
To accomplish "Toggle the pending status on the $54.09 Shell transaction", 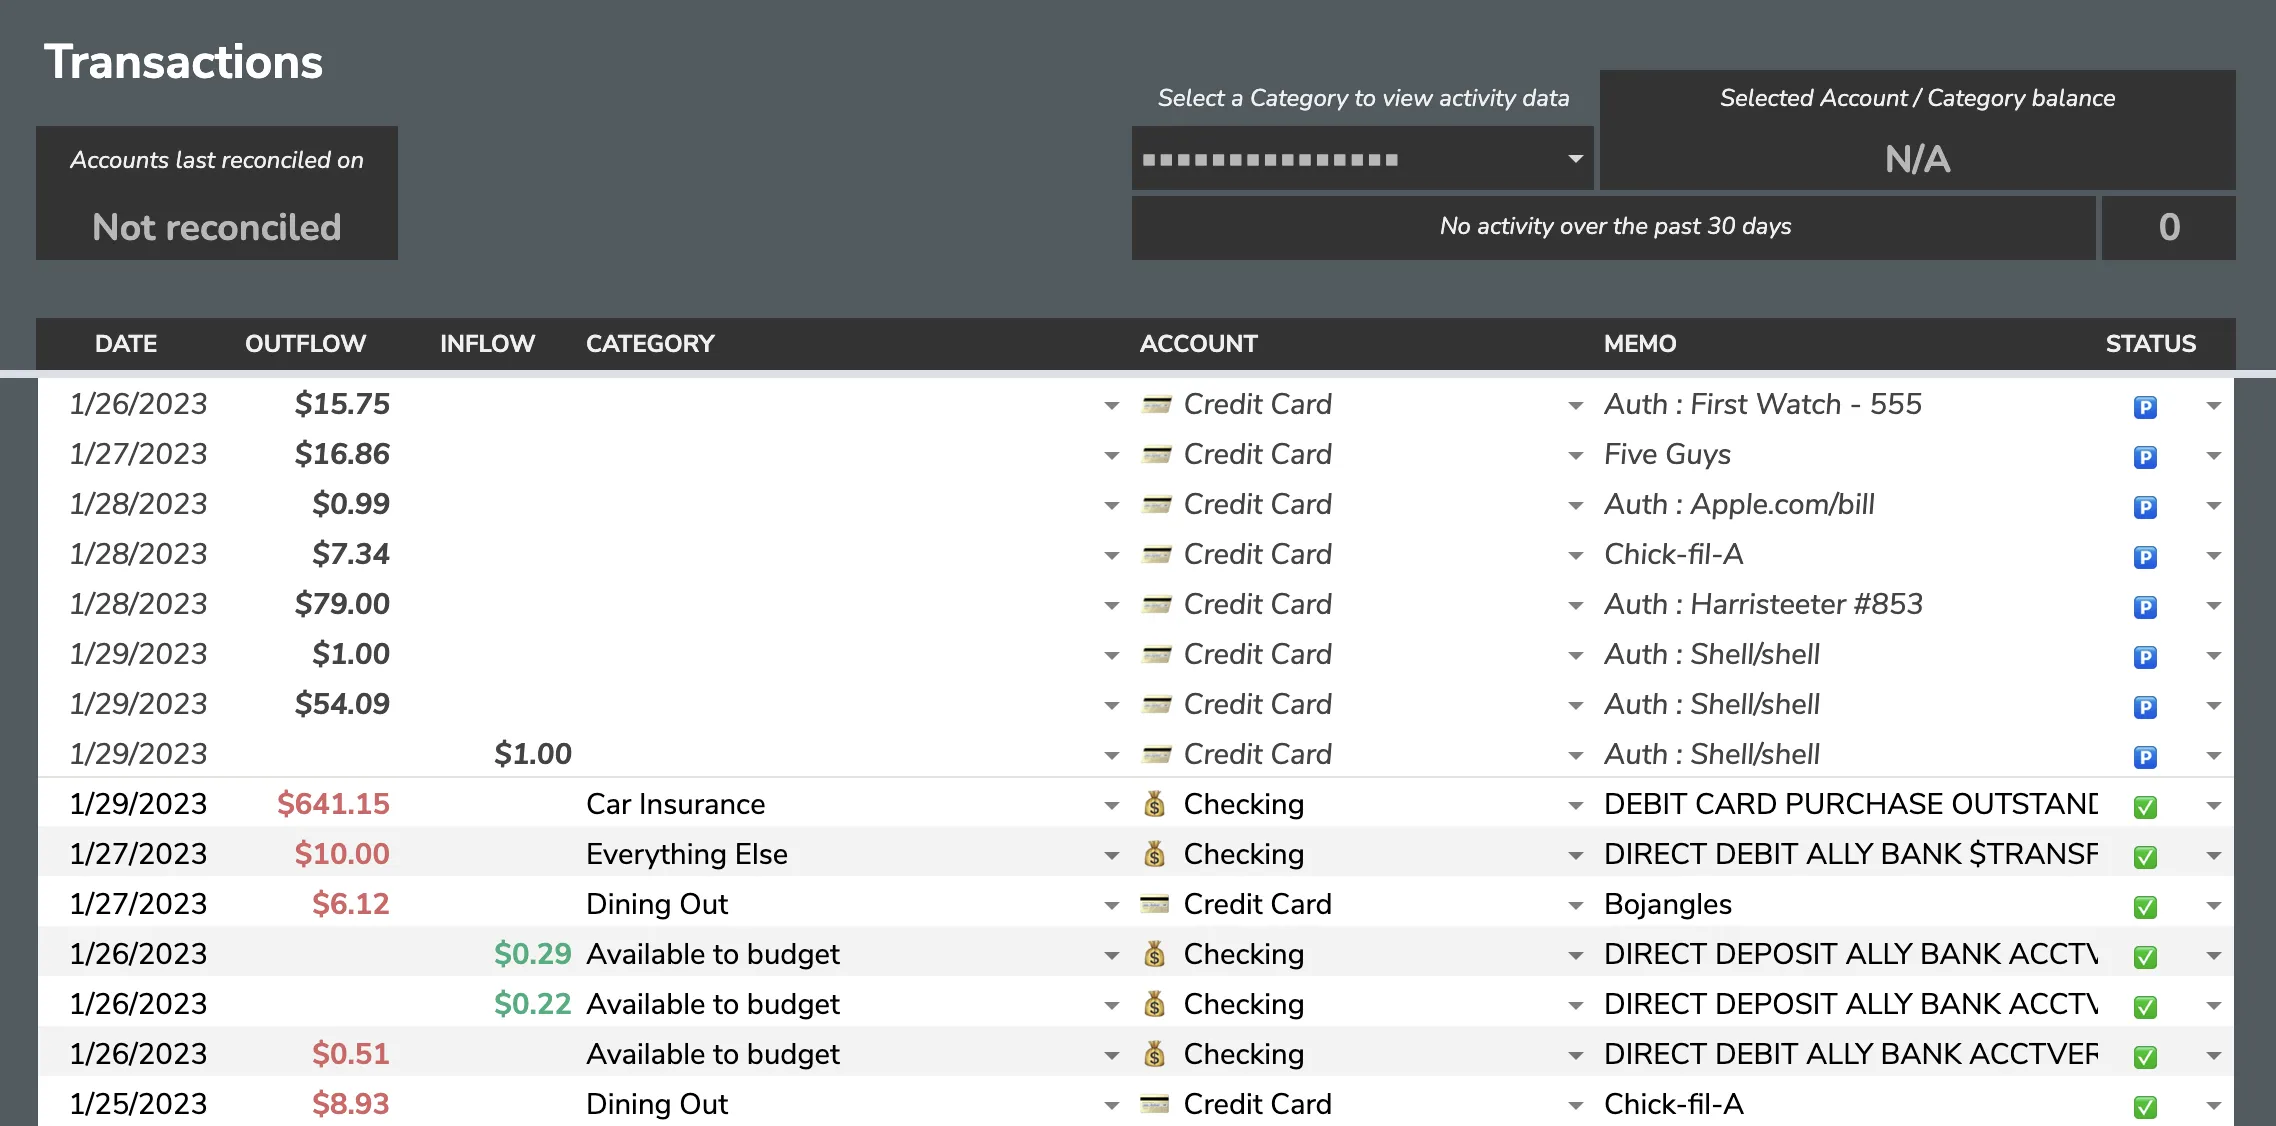I will [2145, 706].
